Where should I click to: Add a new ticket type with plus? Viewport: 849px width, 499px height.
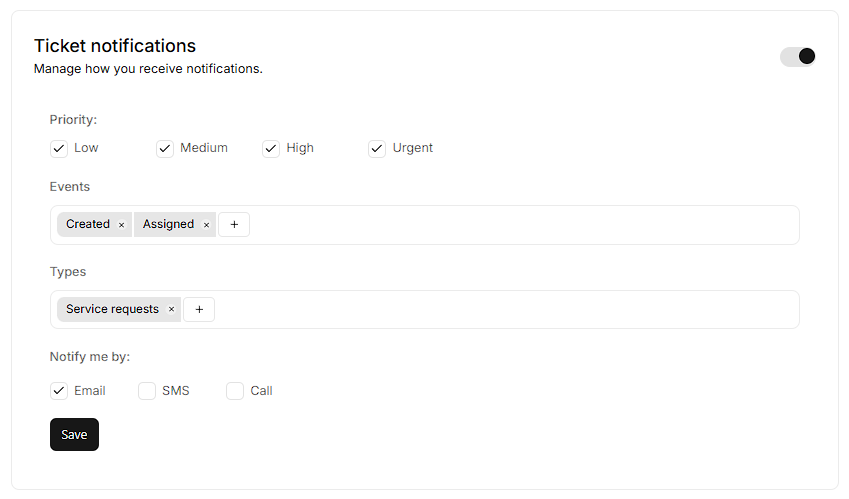coord(199,310)
